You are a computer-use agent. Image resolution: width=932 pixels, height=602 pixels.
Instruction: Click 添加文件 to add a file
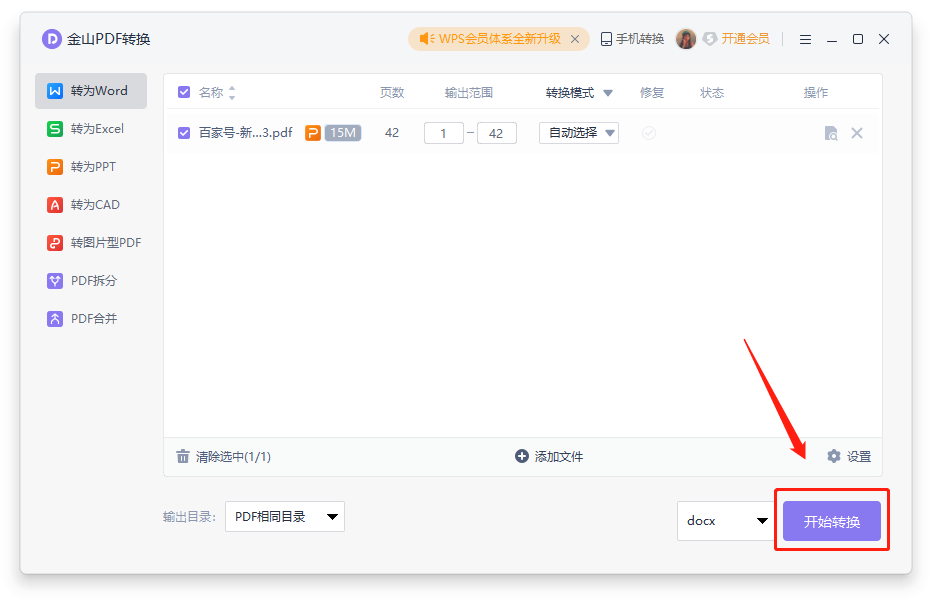pyautogui.click(x=549, y=456)
